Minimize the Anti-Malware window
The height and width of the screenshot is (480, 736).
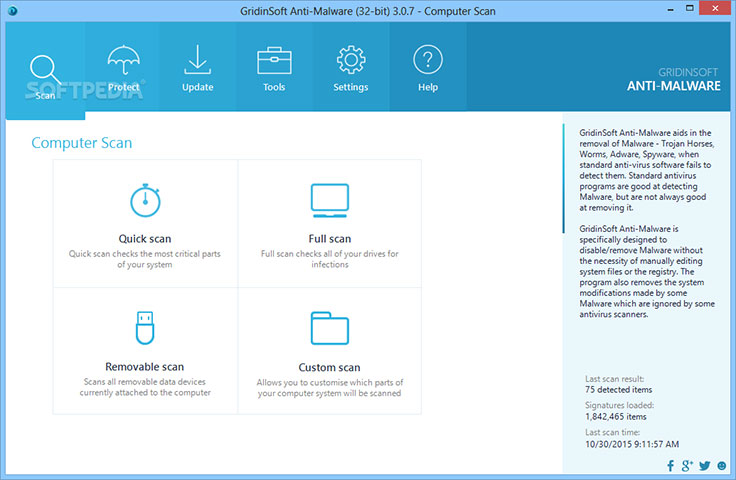tap(670, 10)
